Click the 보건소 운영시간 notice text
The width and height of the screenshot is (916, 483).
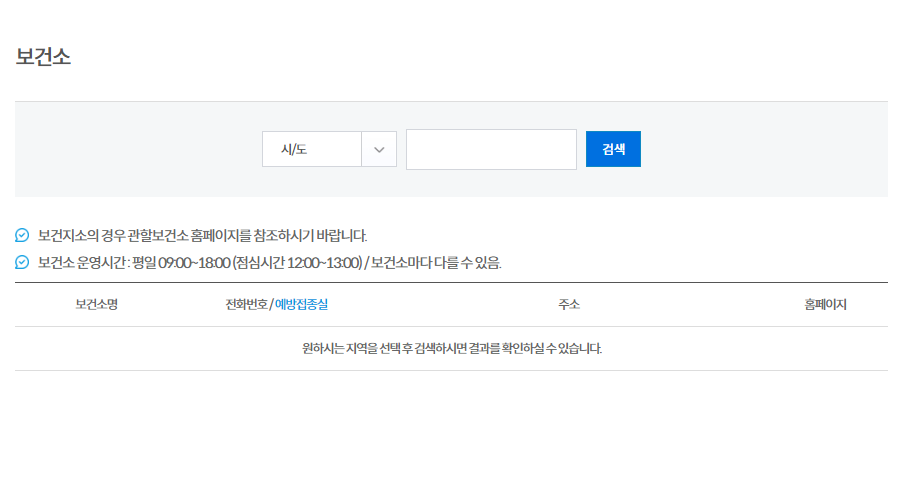pos(270,262)
